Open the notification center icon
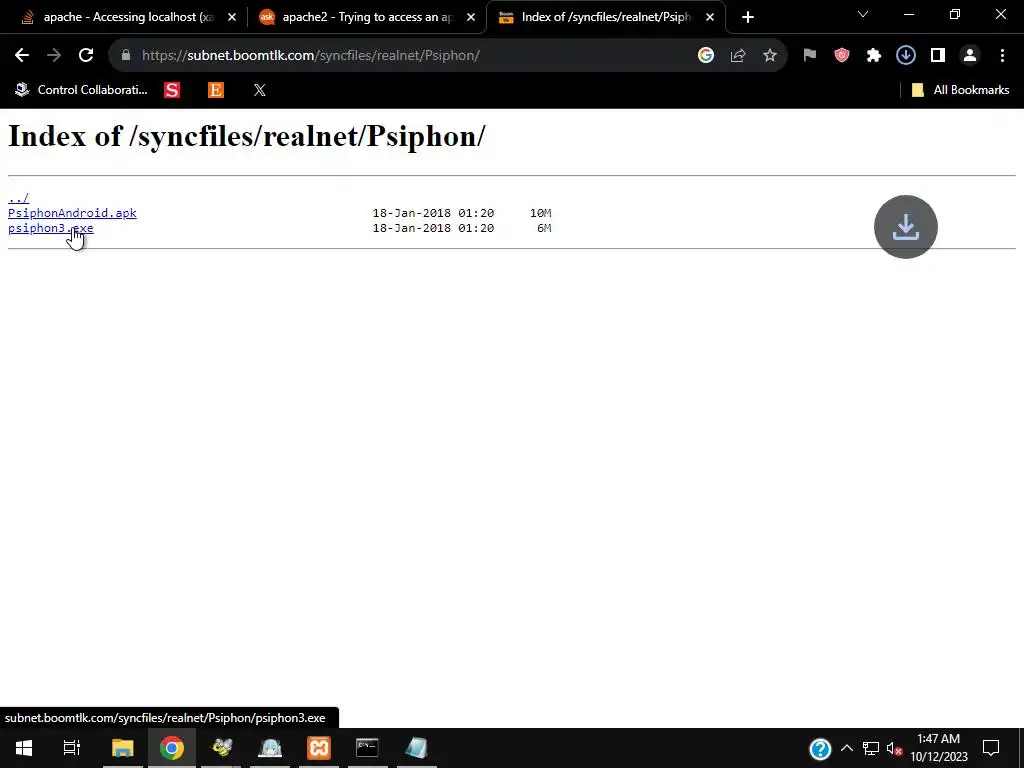This screenshot has height=768, width=1024. [x=991, y=748]
